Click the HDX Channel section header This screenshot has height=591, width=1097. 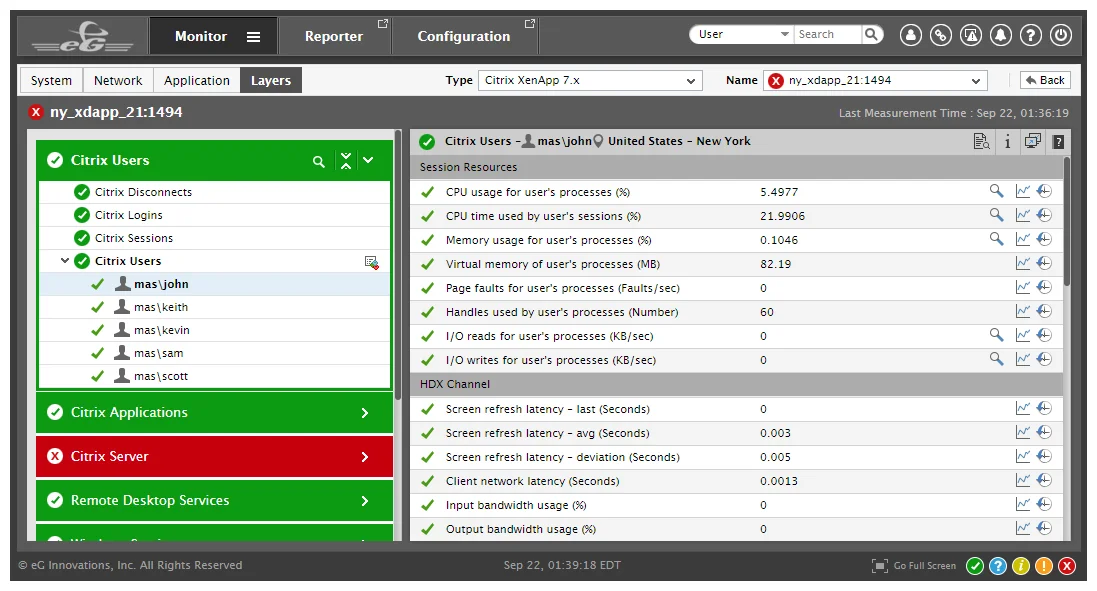pos(736,384)
